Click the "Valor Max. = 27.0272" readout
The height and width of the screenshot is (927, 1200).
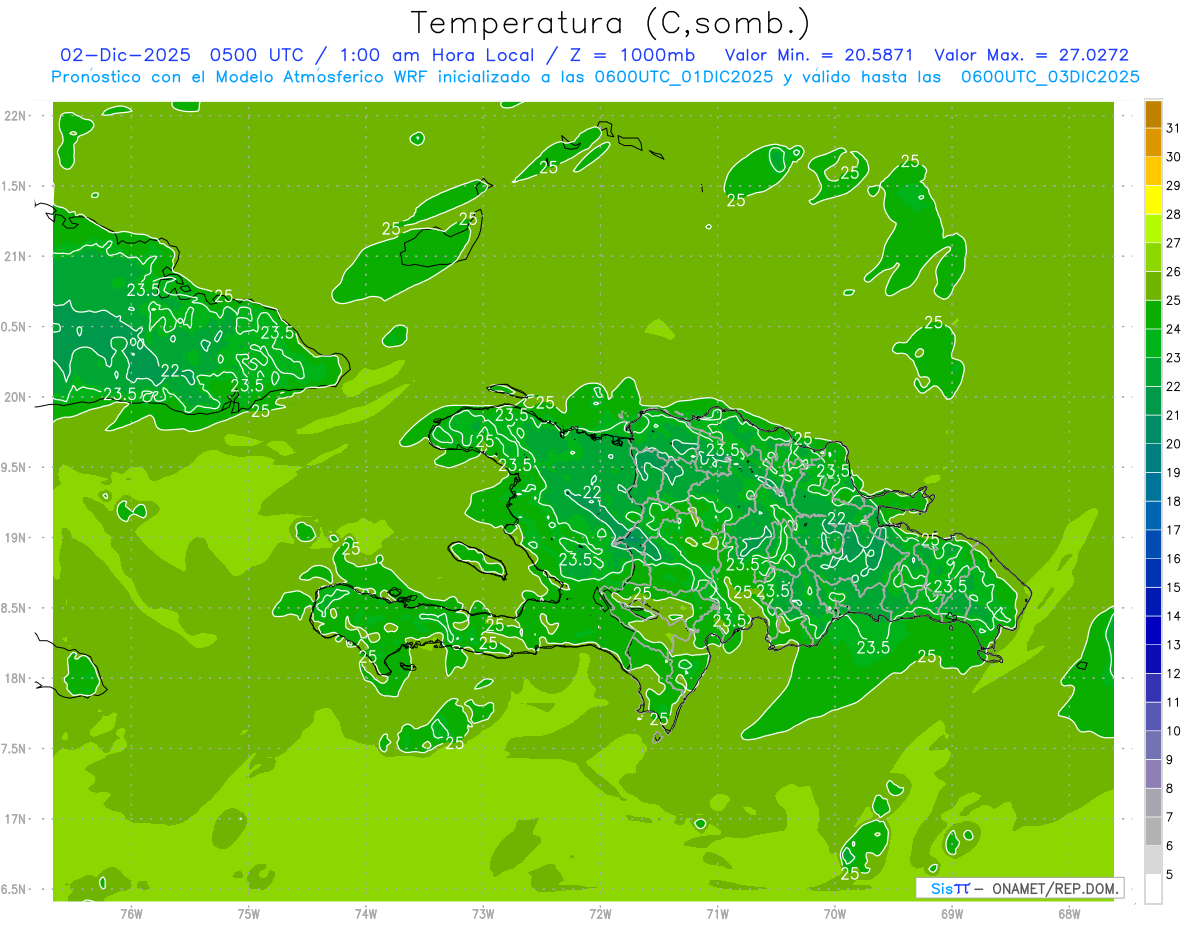(1031, 55)
